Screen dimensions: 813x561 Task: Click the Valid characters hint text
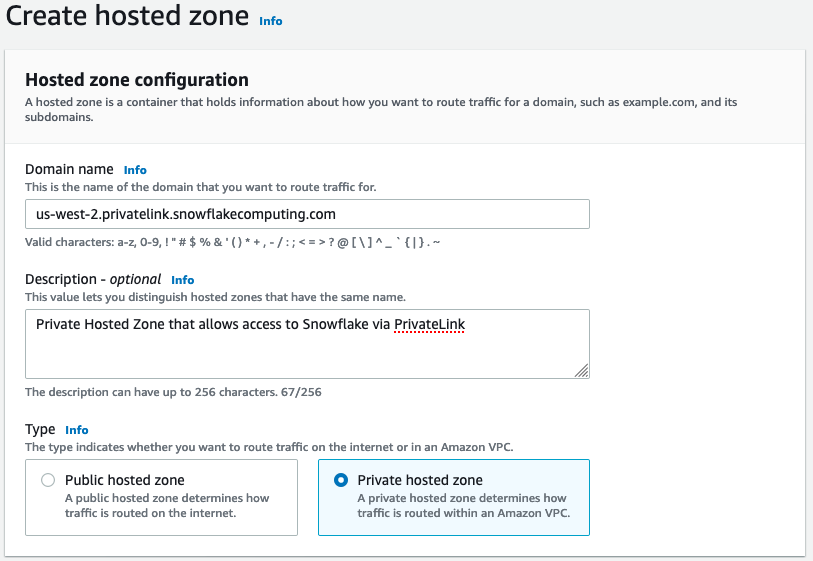pyautogui.click(x=232, y=243)
